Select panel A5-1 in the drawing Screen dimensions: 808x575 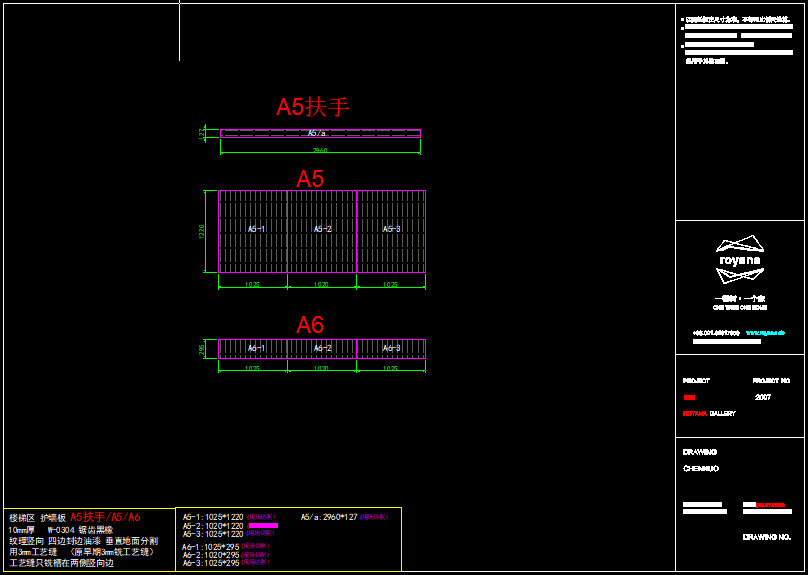254,230
